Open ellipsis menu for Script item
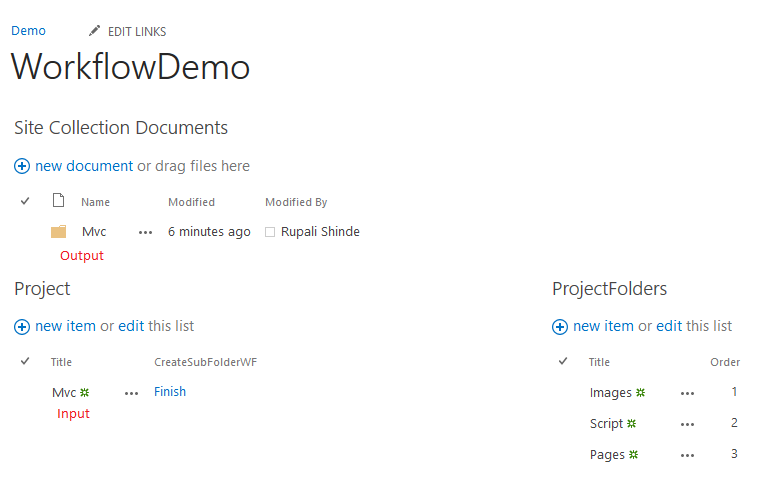 (x=687, y=424)
